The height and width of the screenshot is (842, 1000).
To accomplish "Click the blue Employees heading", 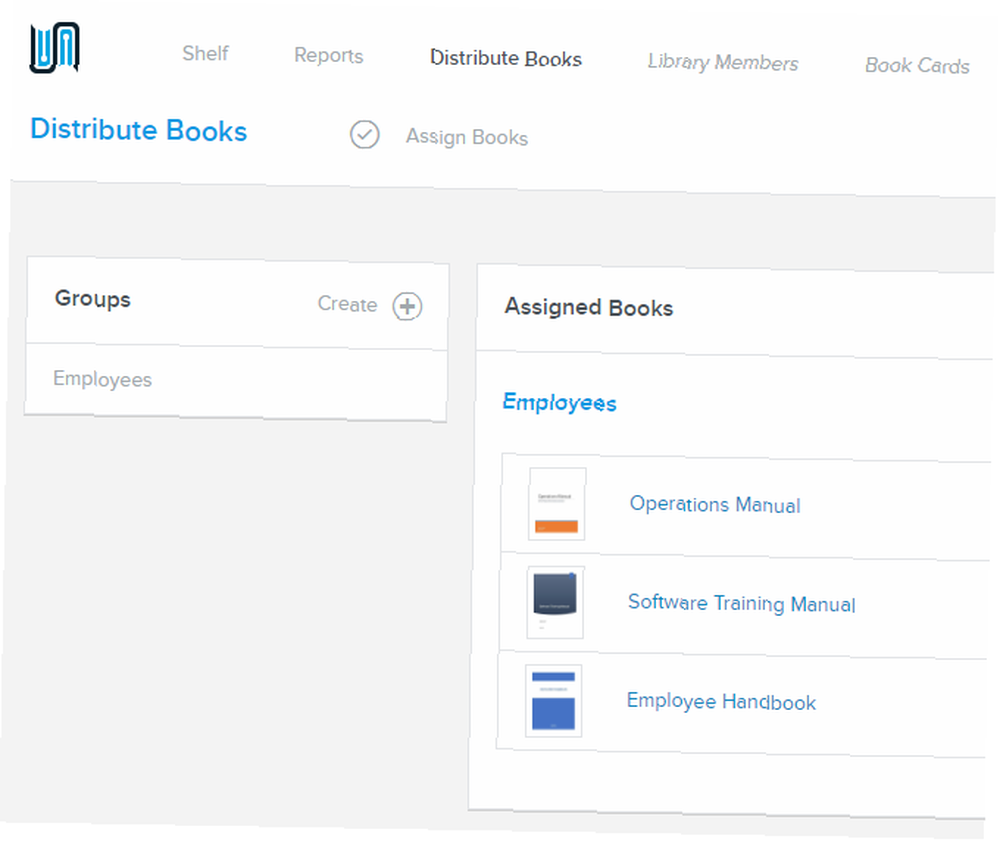I will (x=559, y=403).
